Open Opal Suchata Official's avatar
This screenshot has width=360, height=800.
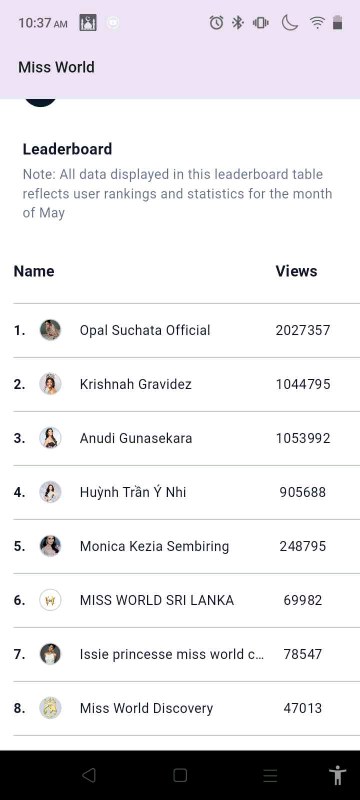(x=50, y=330)
